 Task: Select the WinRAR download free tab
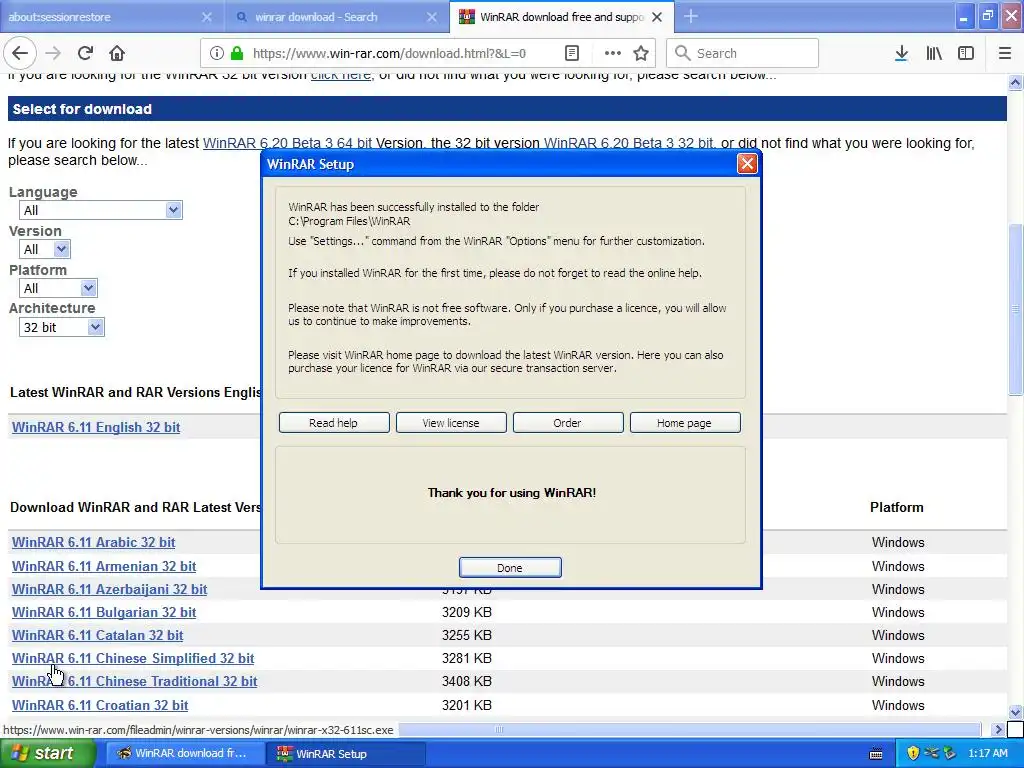[562, 17]
